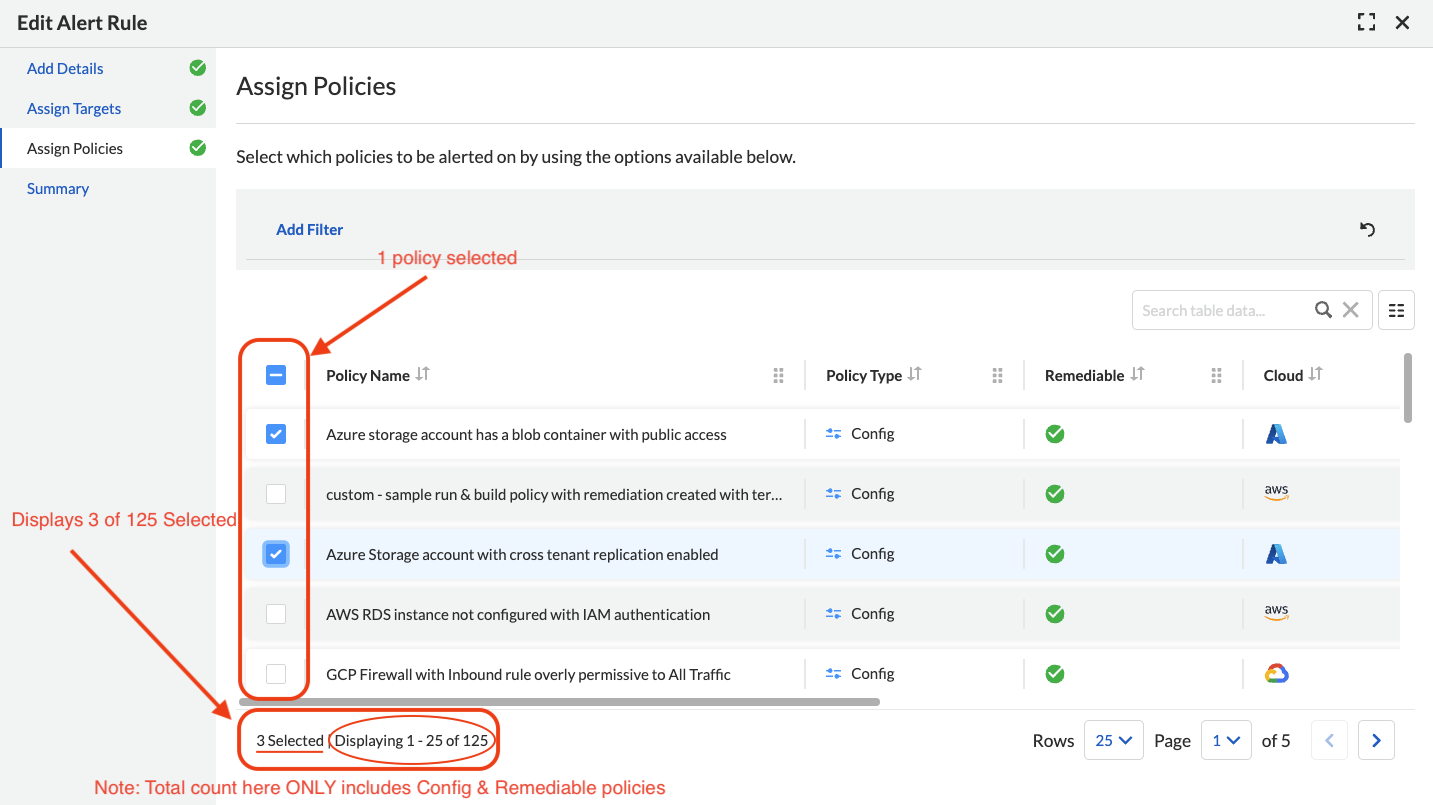The image size is (1433, 805).
Task: Sort by Policy Name arrows icon
Action: 422,374
